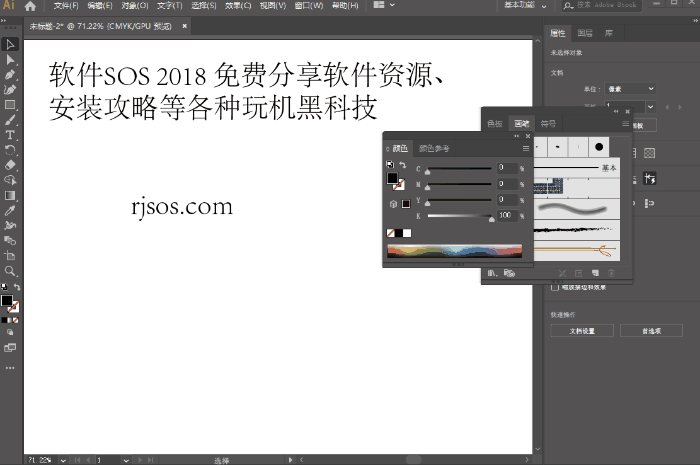Toggle snap to point icon in Properties
Viewport: 700px width, 465px height.
(x=650, y=203)
